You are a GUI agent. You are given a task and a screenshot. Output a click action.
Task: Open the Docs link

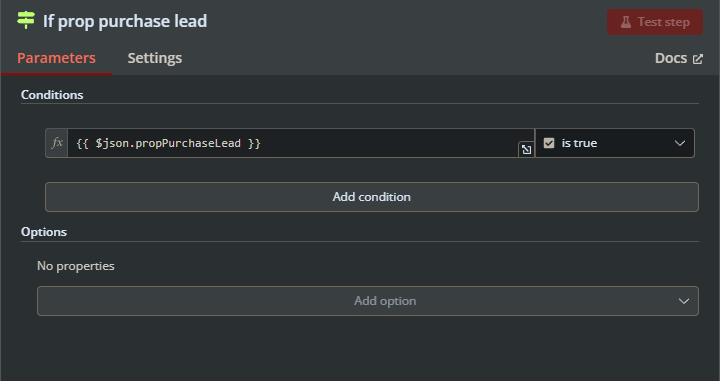pos(679,58)
